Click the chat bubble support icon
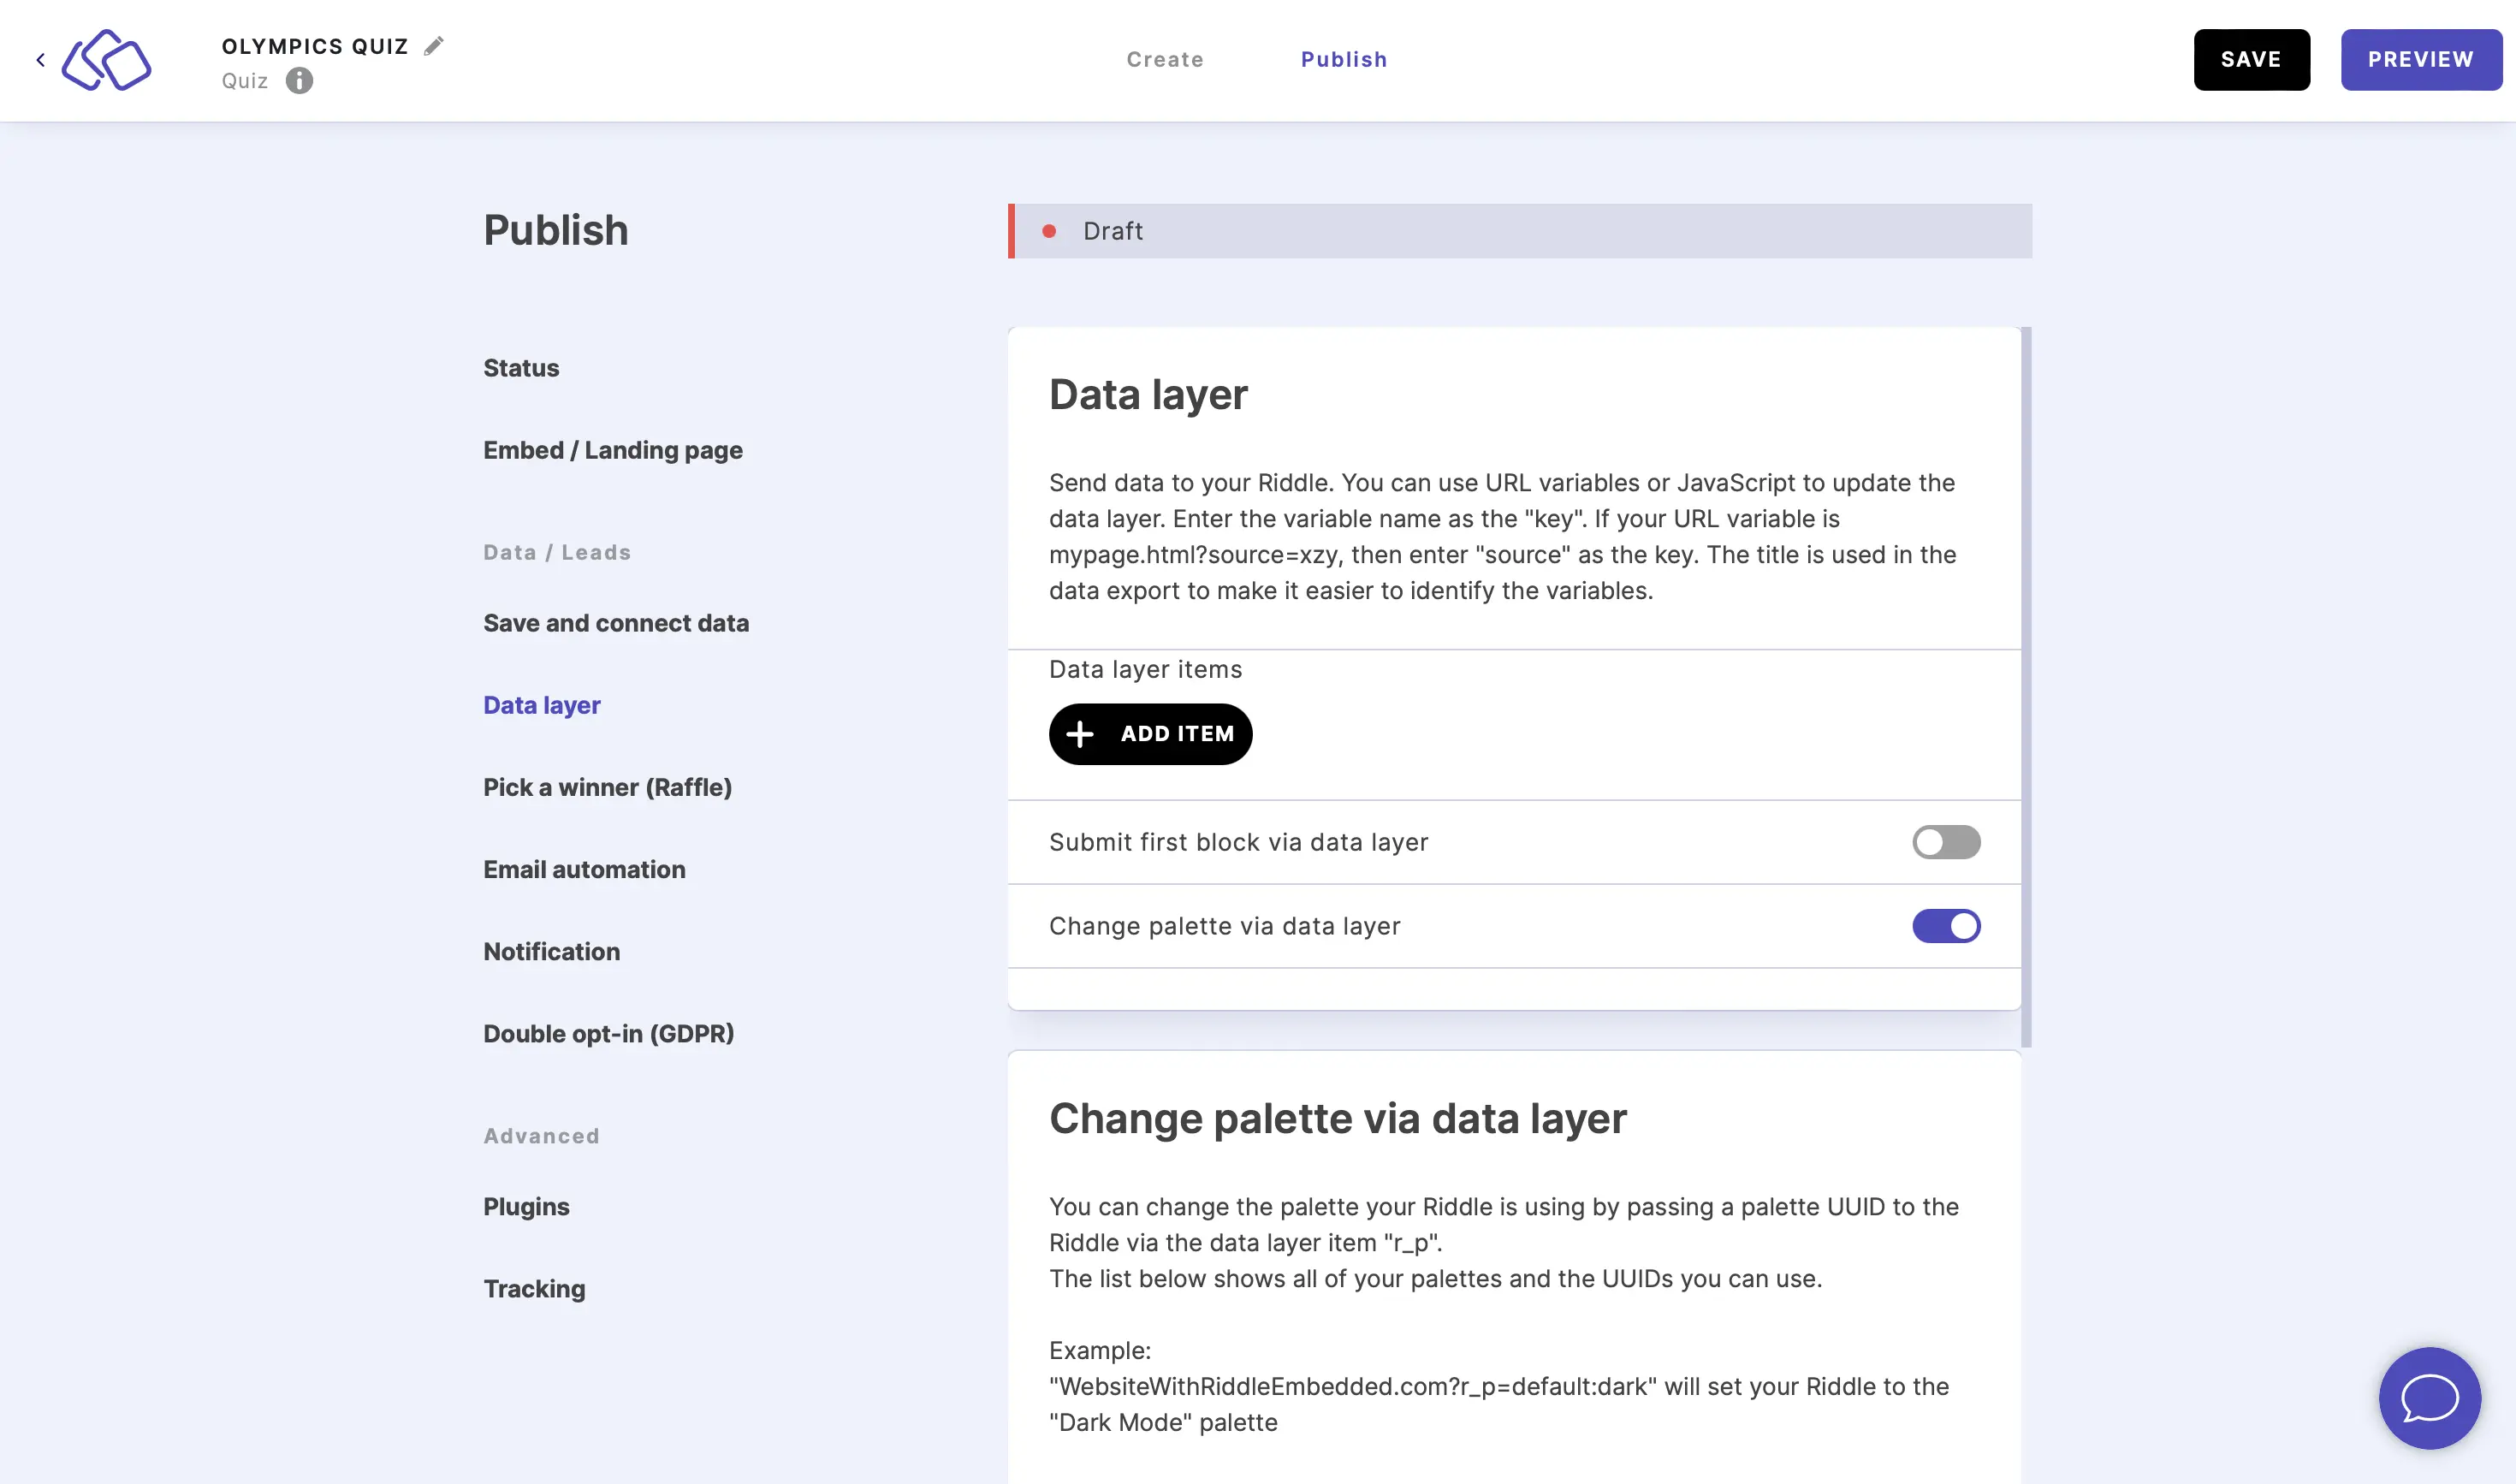 coord(2431,1399)
